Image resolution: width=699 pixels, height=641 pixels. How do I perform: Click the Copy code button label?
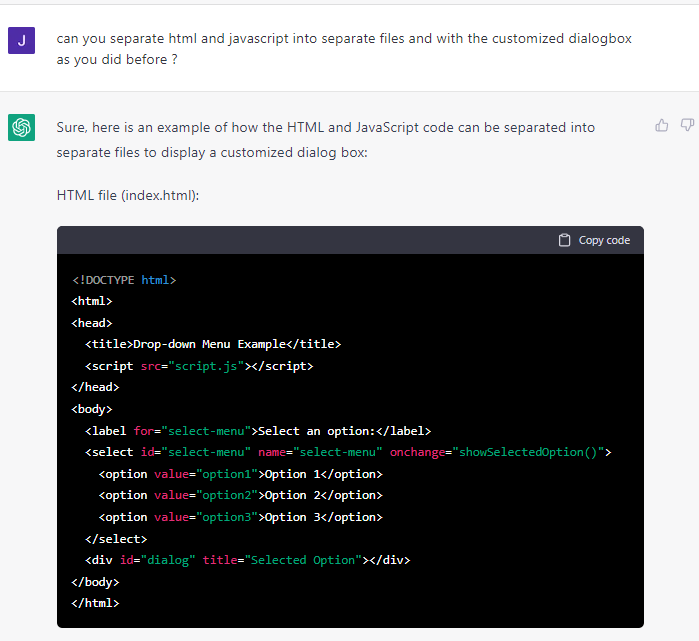(604, 240)
